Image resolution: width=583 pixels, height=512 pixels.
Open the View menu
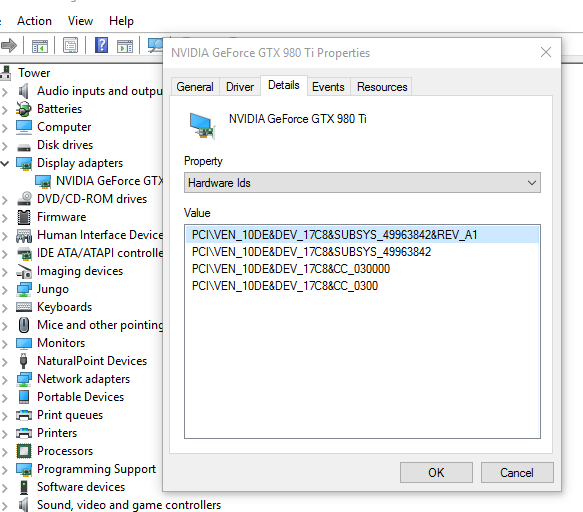[80, 21]
